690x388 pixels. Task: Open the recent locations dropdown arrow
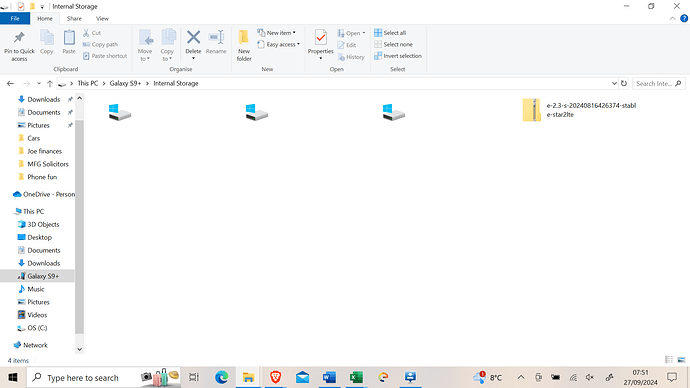tap(39, 83)
